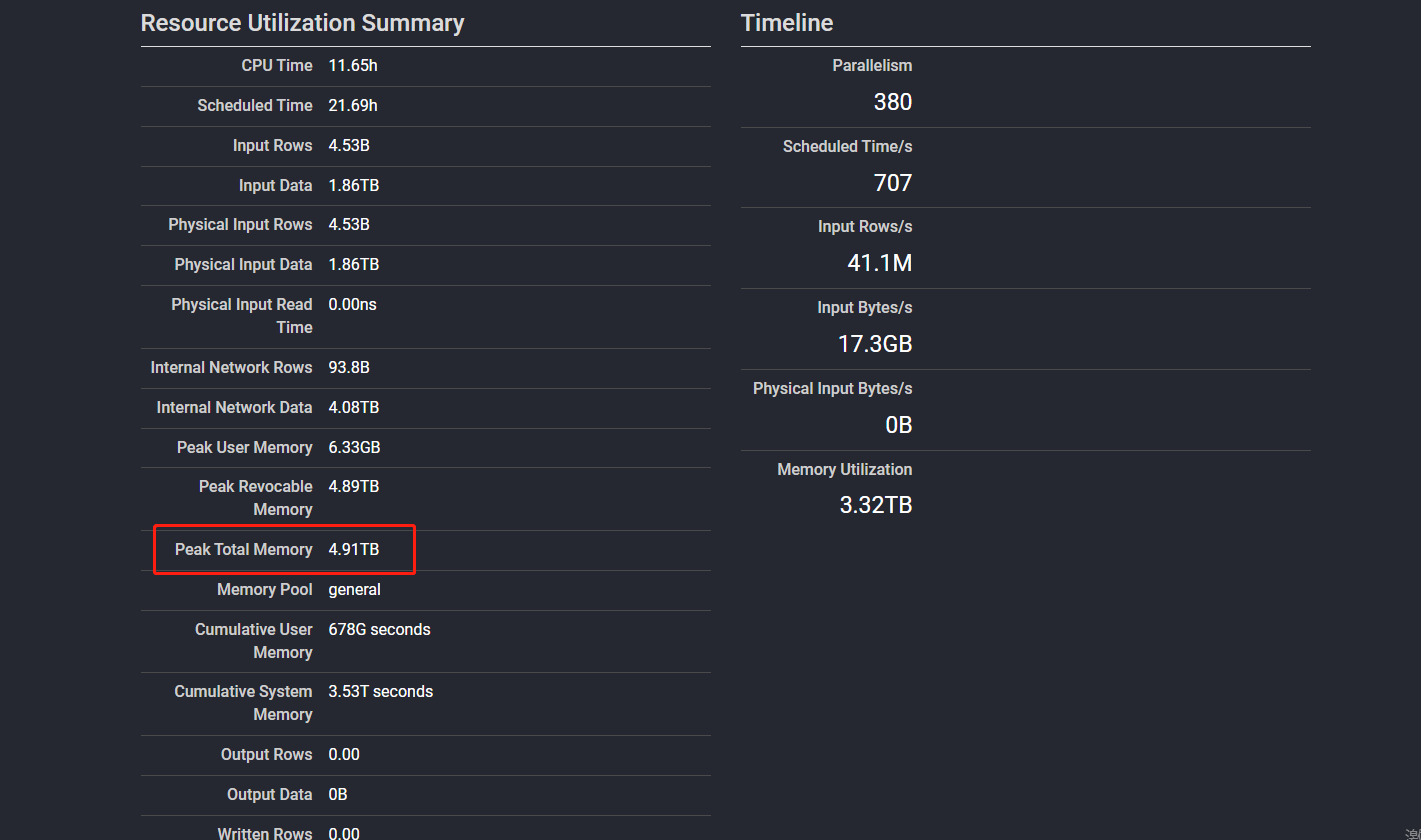Screen dimensions: 1421x840
Task: Click the Scheduled Time/s label
Action: 848,146
